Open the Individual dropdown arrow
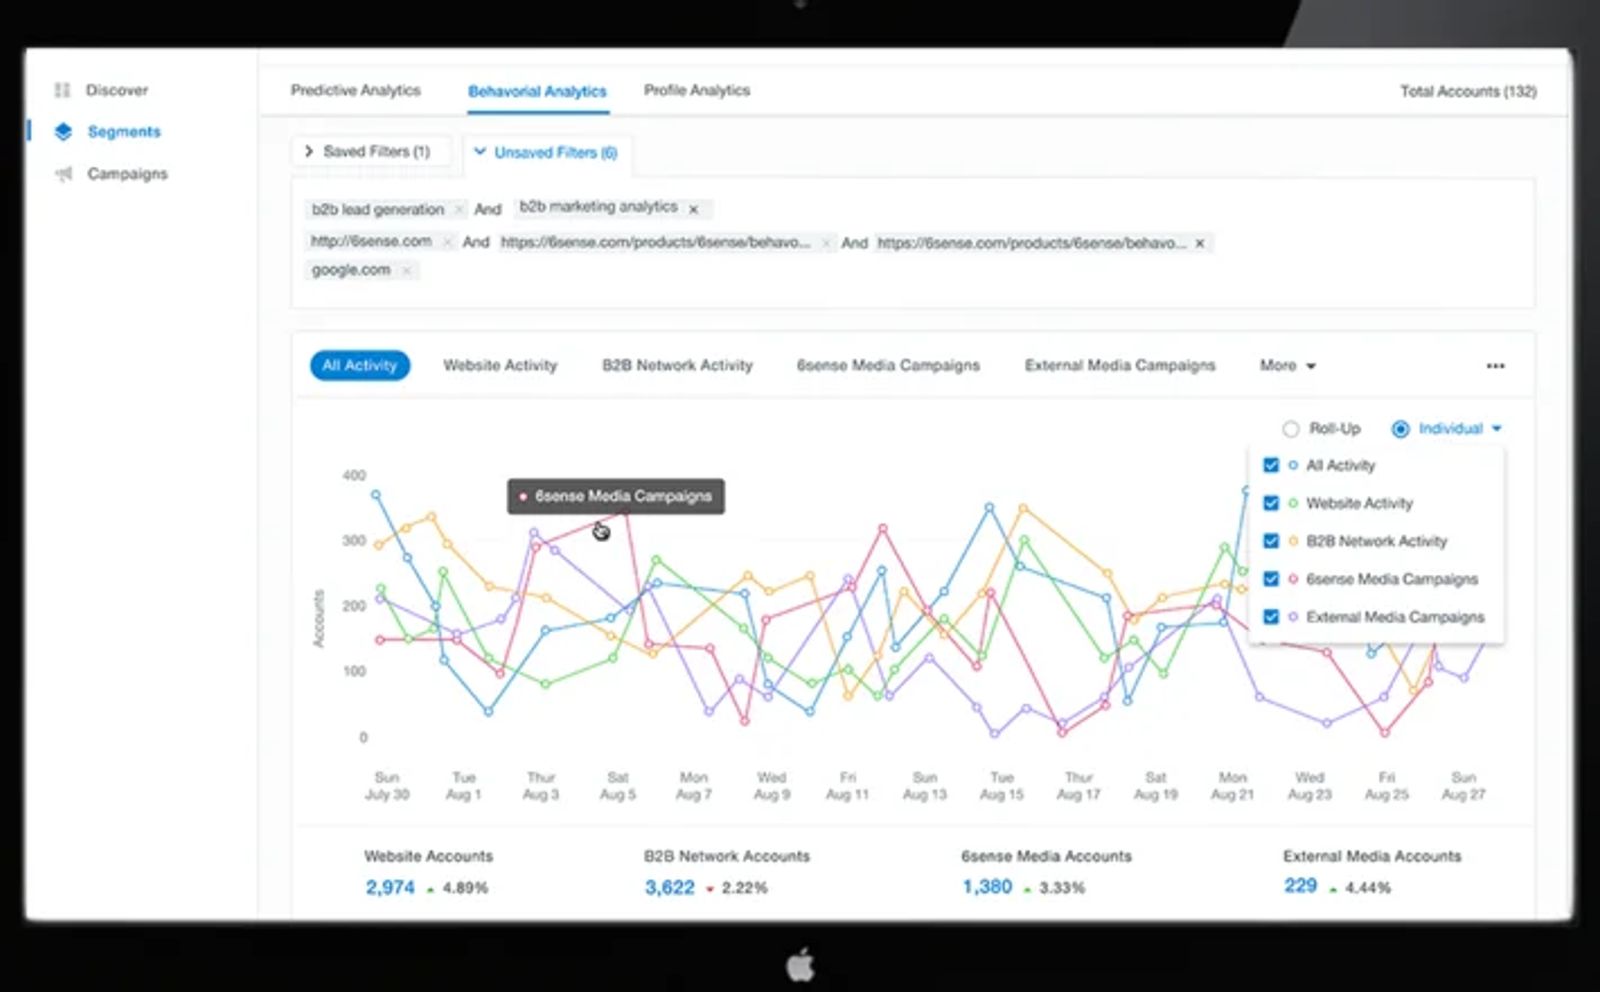Image resolution: width=1600 pixels, height=992 pixels. (x=1497, y=429)
